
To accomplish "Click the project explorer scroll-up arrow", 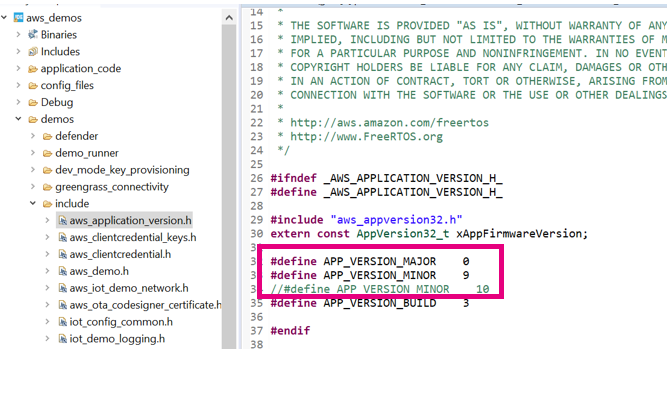I will (229, 18).
